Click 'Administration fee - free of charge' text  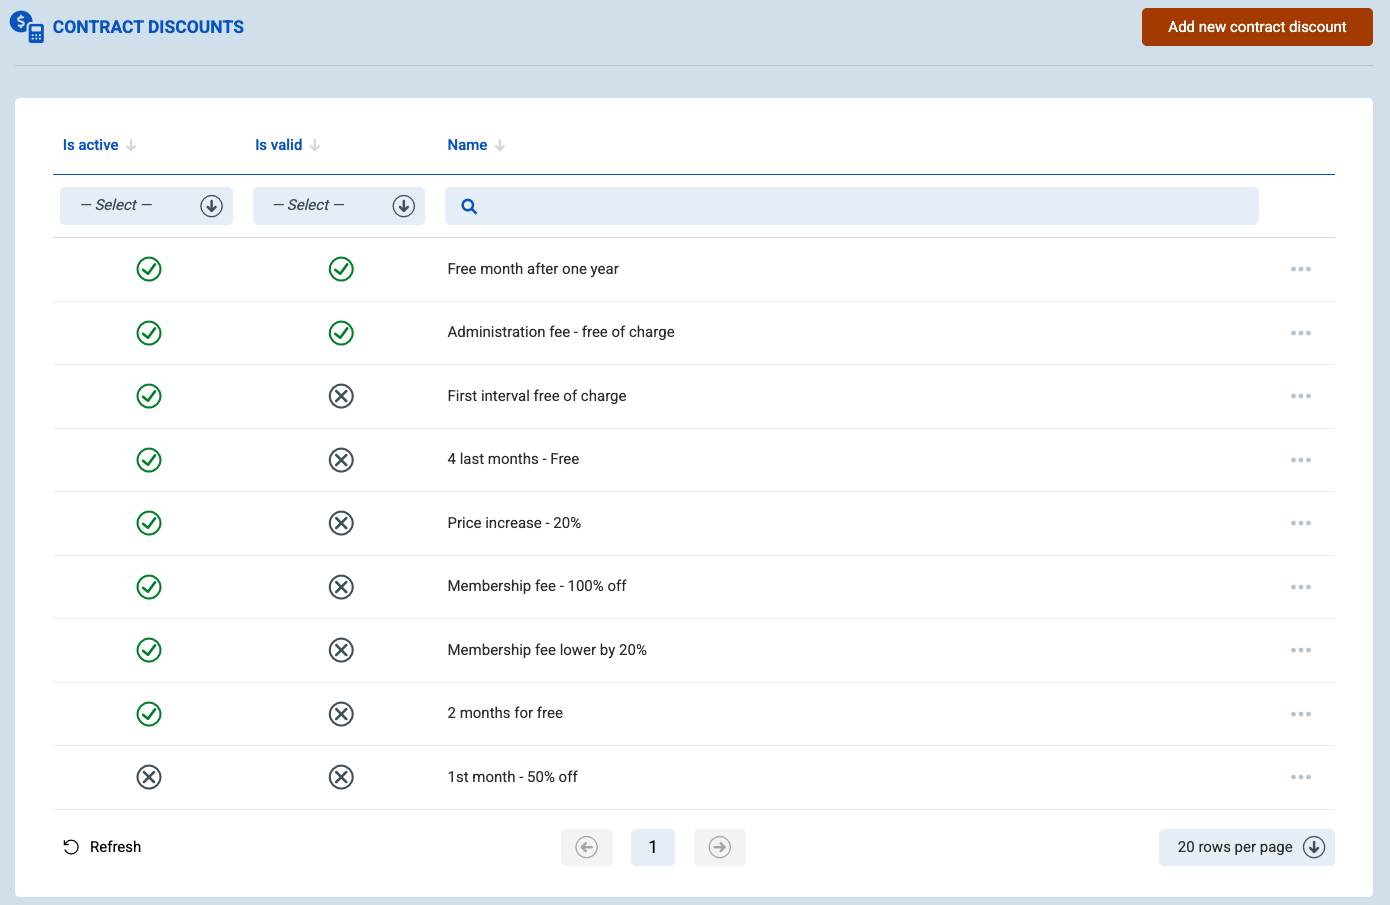[561, 332]
